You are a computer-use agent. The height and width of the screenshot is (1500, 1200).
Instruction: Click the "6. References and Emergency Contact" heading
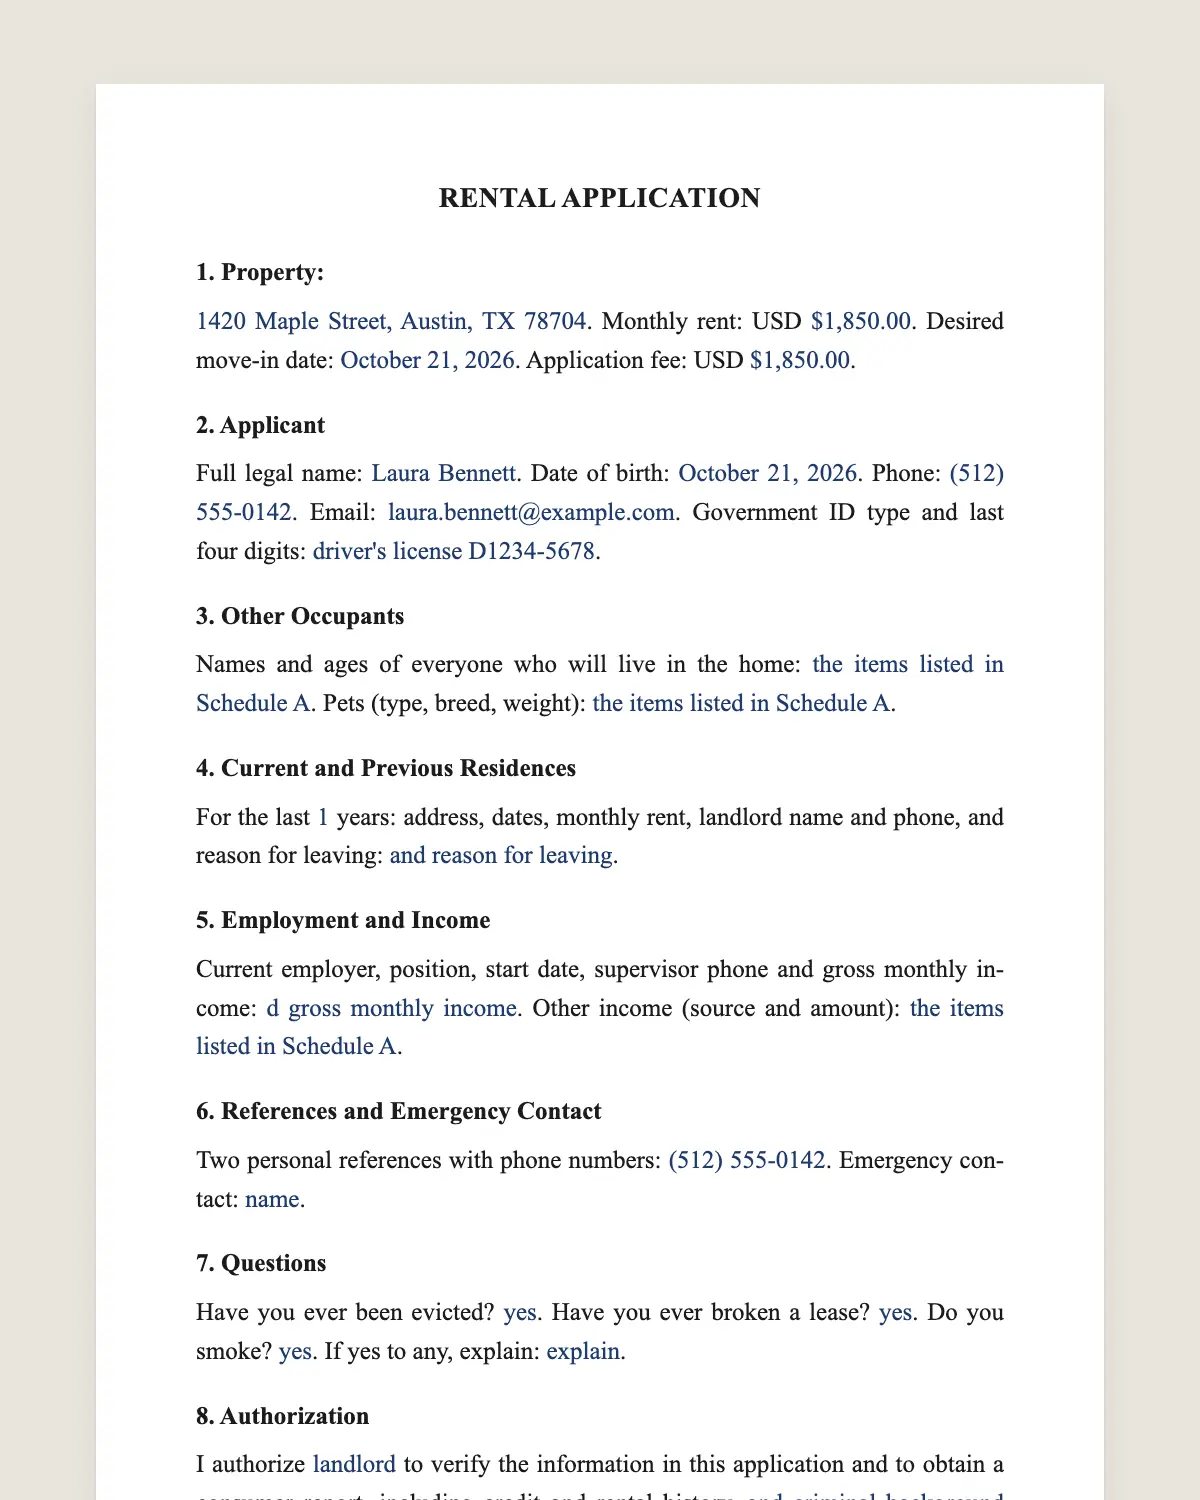tap(399, 1111)
